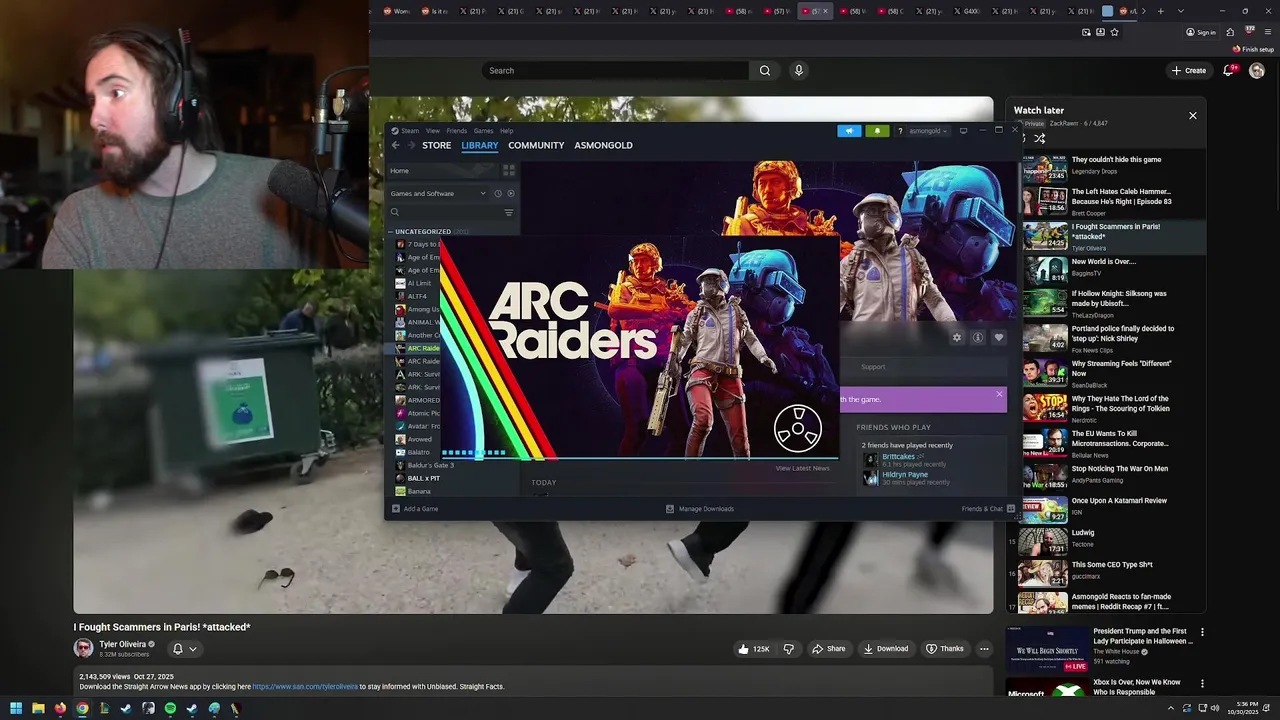Screen dimensions: 1280x720
Task: Open View menu in Steam window
Action: click(433, 131)
